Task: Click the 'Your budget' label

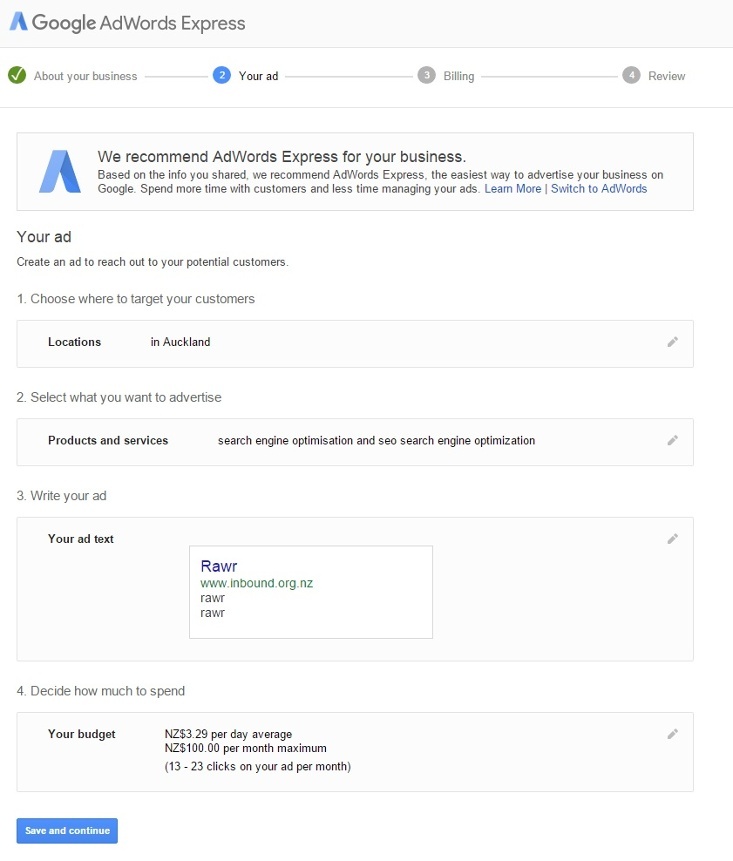Action: (82, 734)
